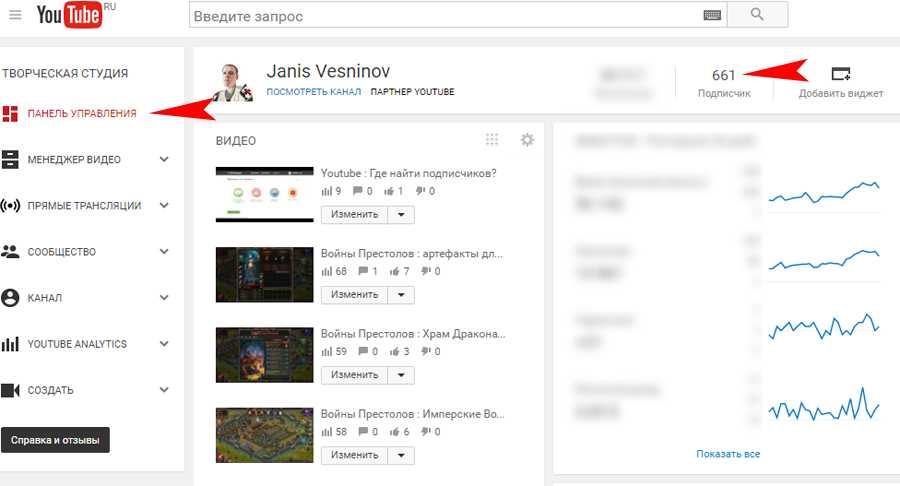Viewport: 900px width, 486px height.
Task: Open video title 'Войны Престолов : артефакты дл...'
Action: point(412,254)
